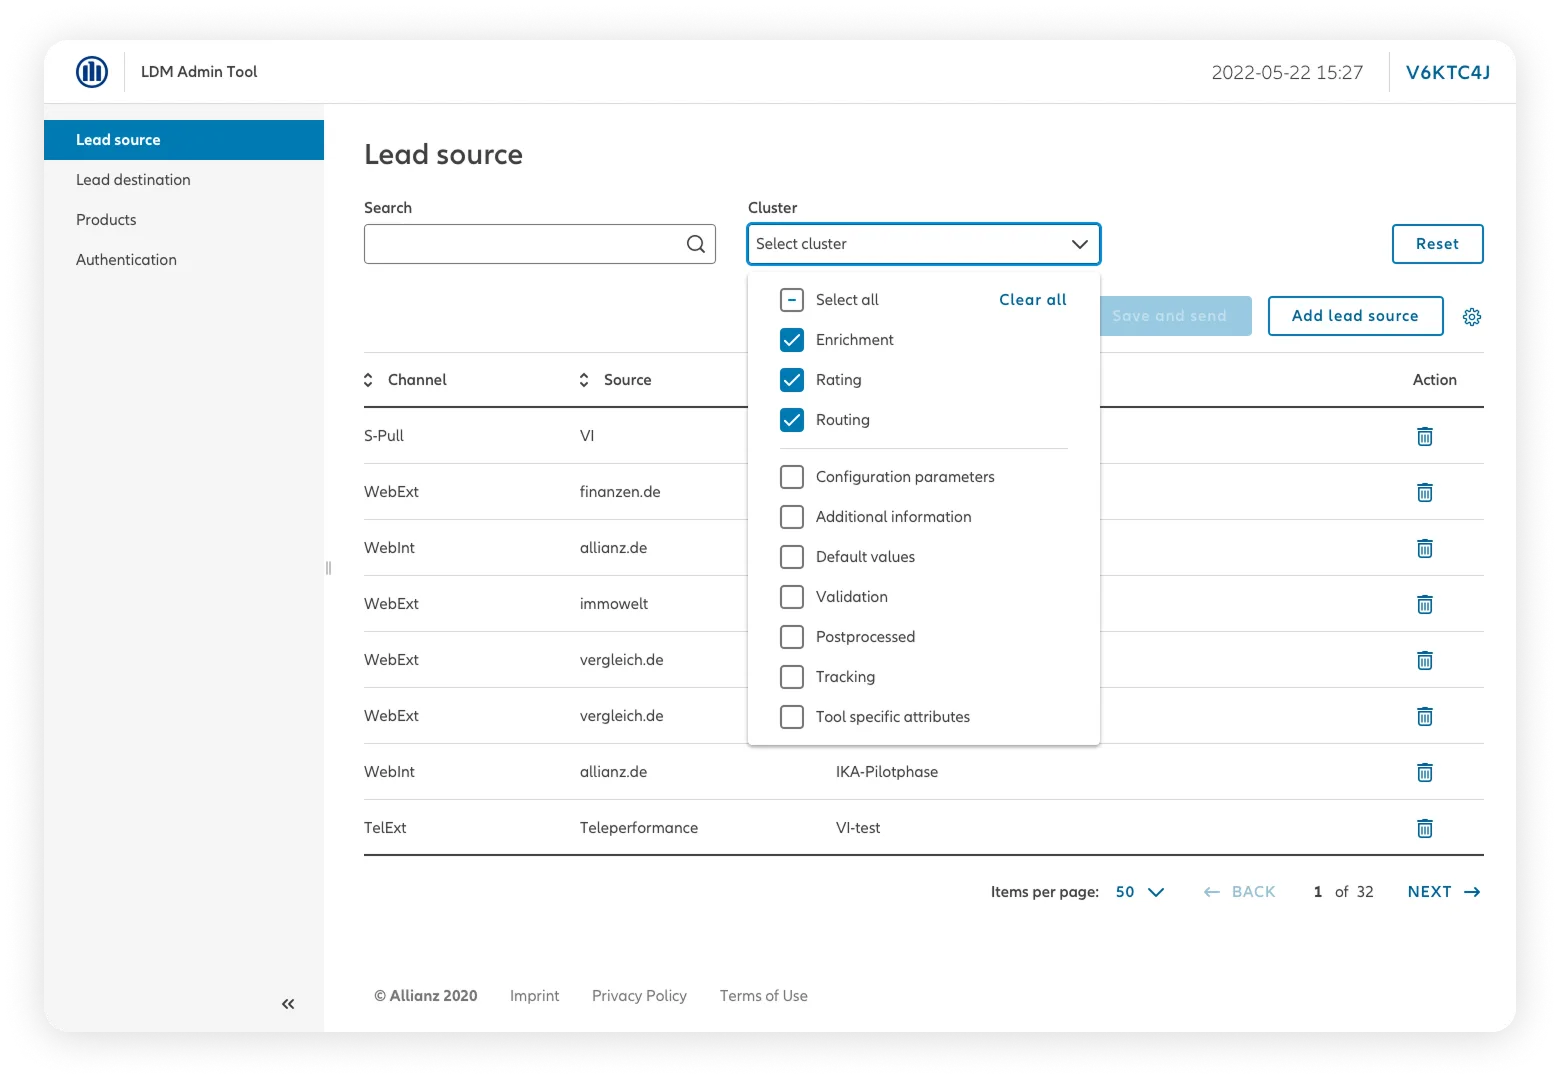The image size is (1560, 1080).
Task: Click the Teleperformance source cell
Action: [x=639, y=828]
